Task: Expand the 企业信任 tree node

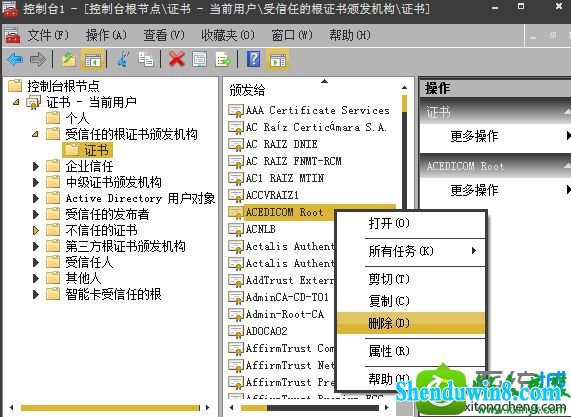Action: tap(36, 166)
